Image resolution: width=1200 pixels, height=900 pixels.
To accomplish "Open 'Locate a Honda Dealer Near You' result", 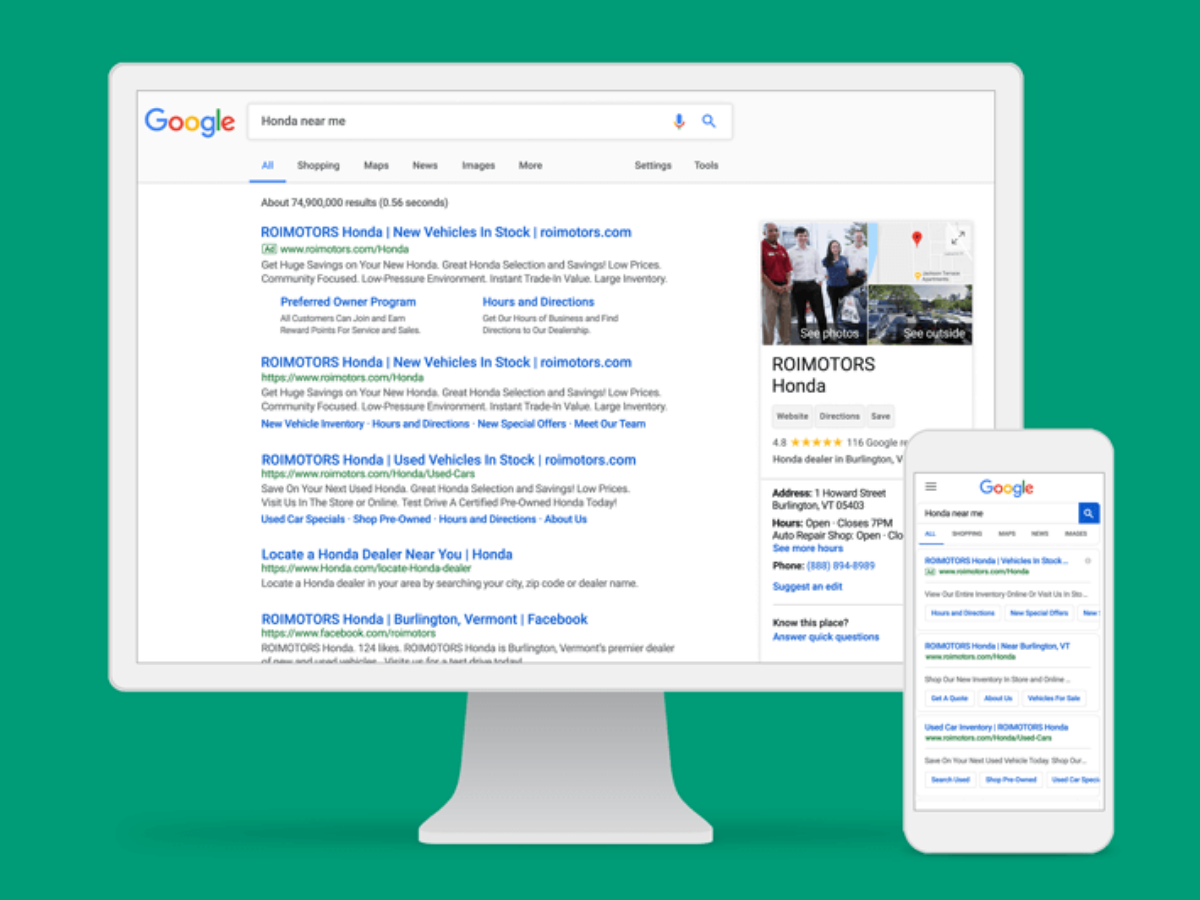I will coord(387,554).
